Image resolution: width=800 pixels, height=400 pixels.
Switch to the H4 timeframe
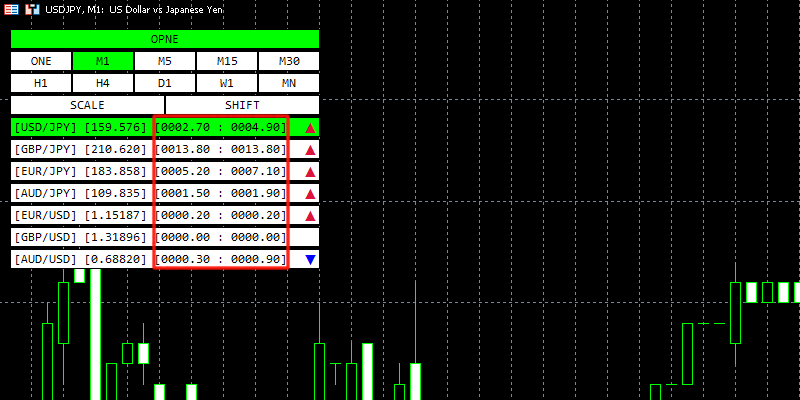pyautogui.click(x=103, y=83)
